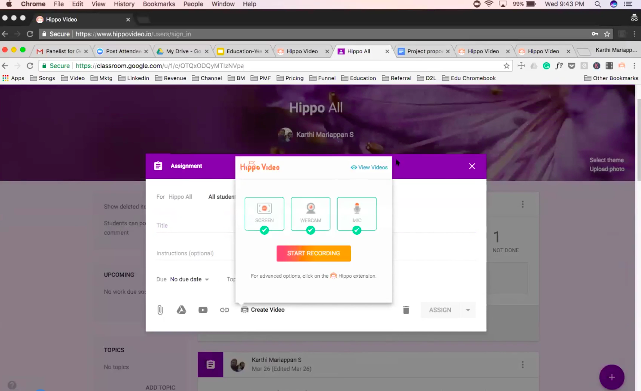The height and width of the screenshot is (391, 641).
Task: Open the Chrome three-dot menu
Action: click(634, 65)
